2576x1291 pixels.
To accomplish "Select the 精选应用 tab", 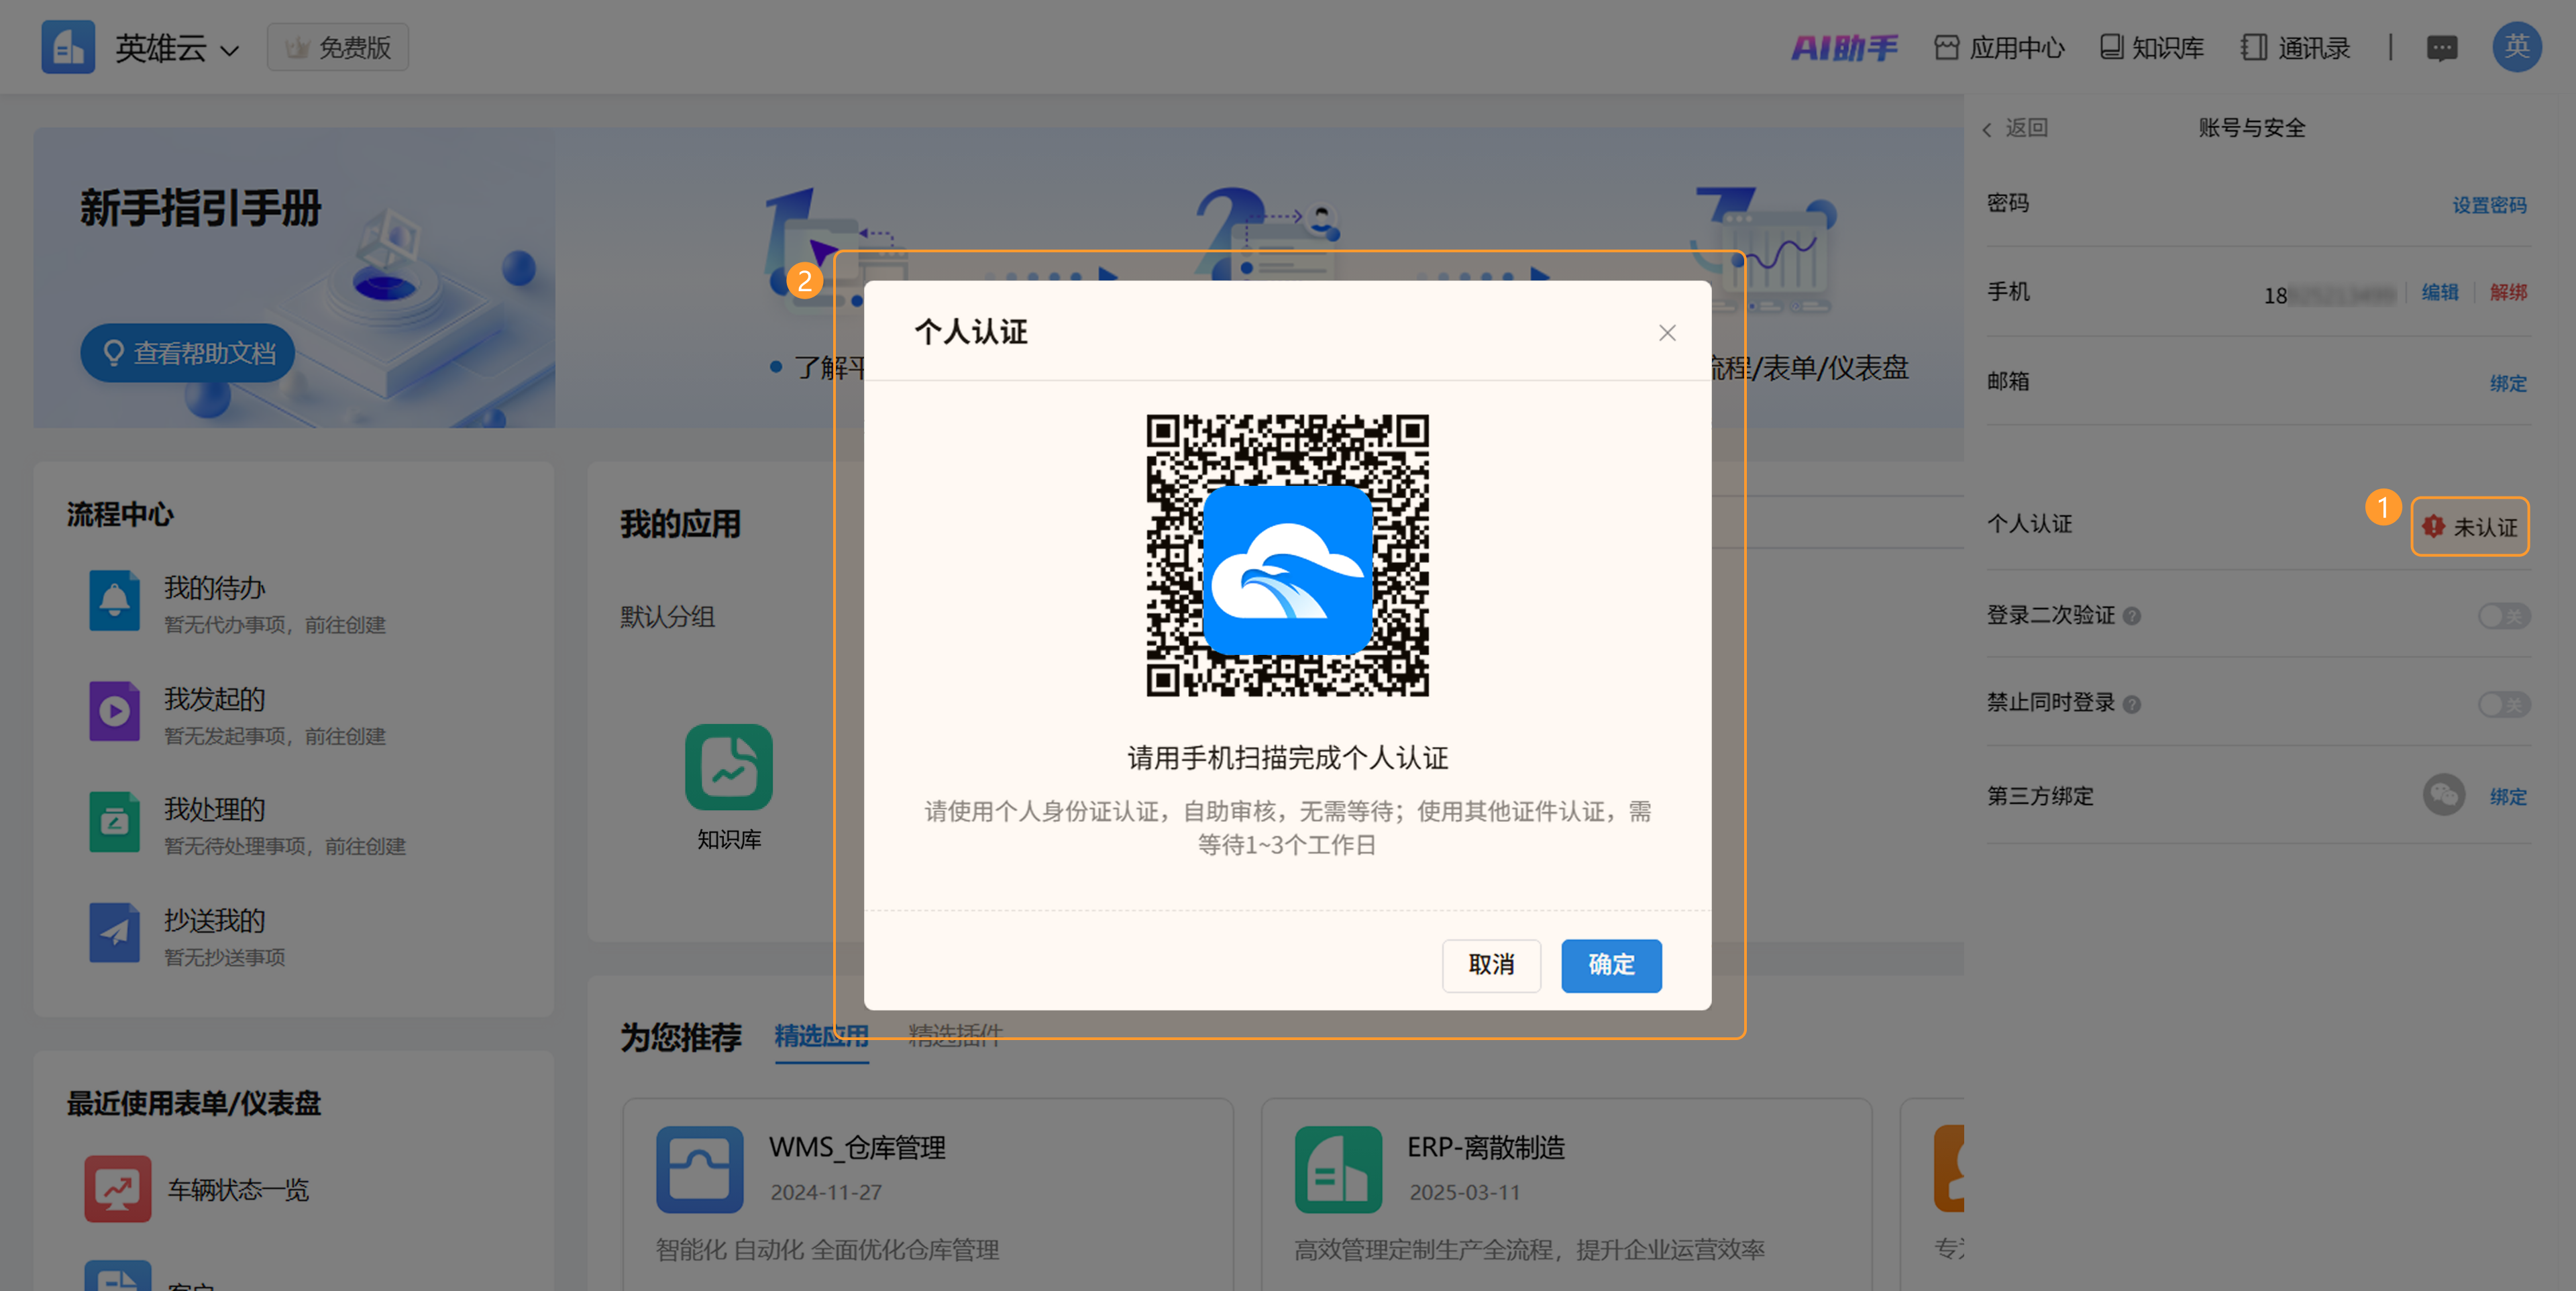I will [x=821, y=1036].
